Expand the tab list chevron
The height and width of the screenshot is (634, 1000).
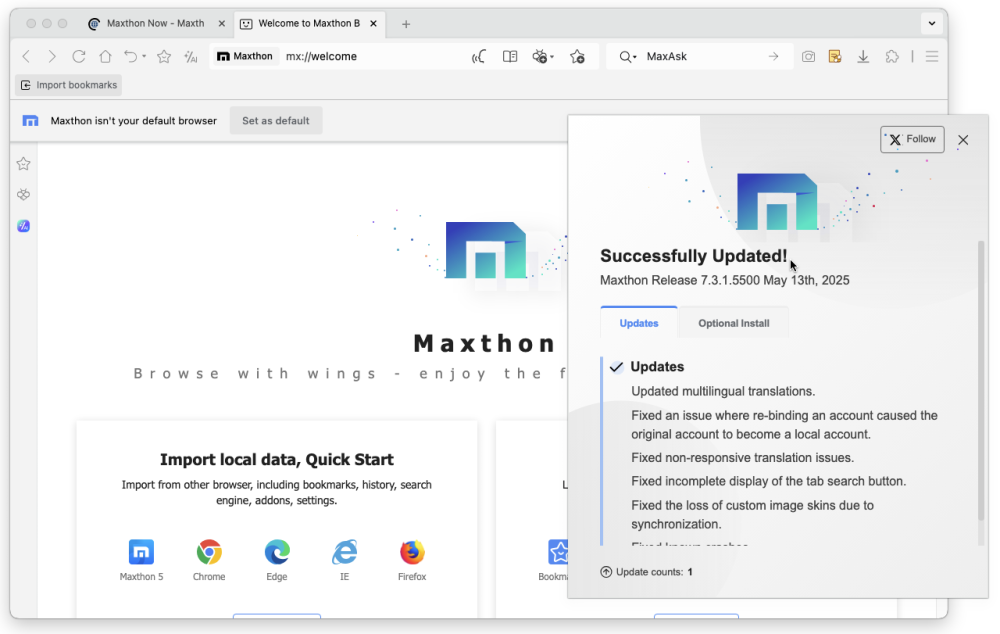pos(932,23)
